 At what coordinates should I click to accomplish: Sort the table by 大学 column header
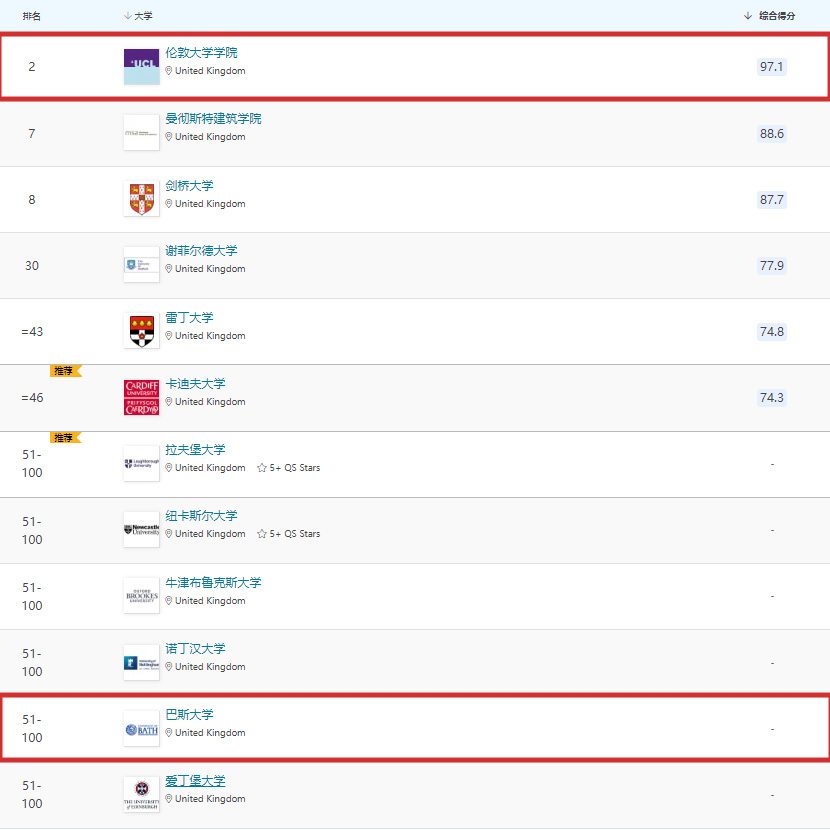click(x=138, y=16)
